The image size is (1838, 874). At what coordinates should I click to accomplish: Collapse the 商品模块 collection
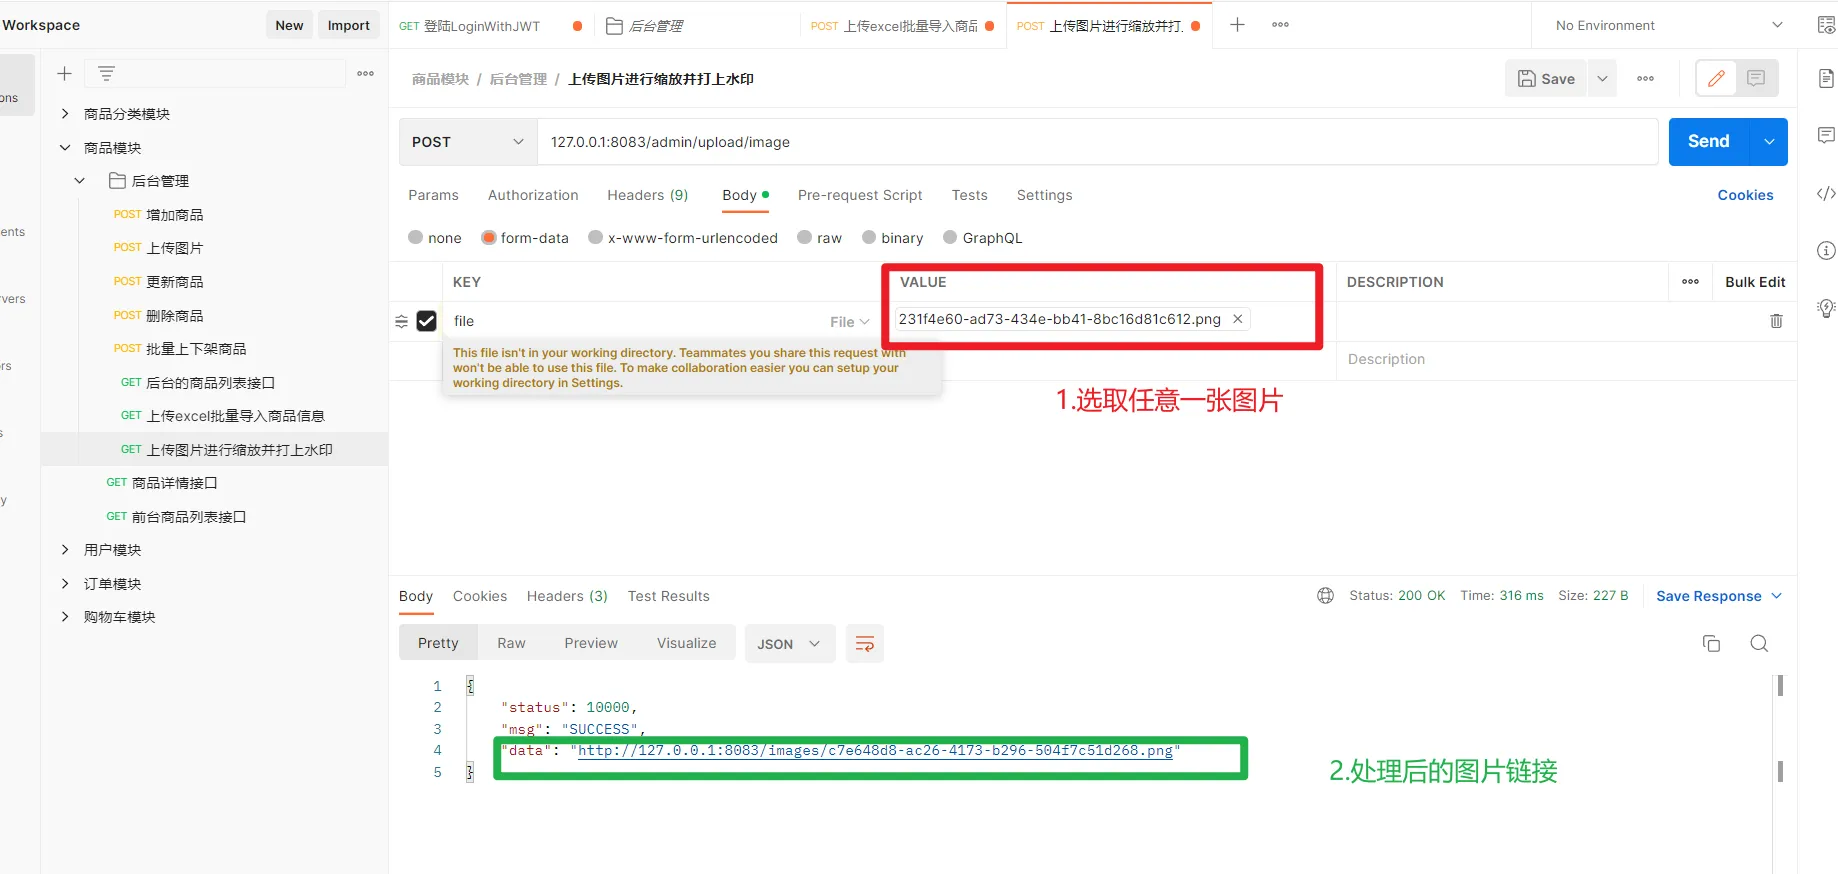point(65,148)
